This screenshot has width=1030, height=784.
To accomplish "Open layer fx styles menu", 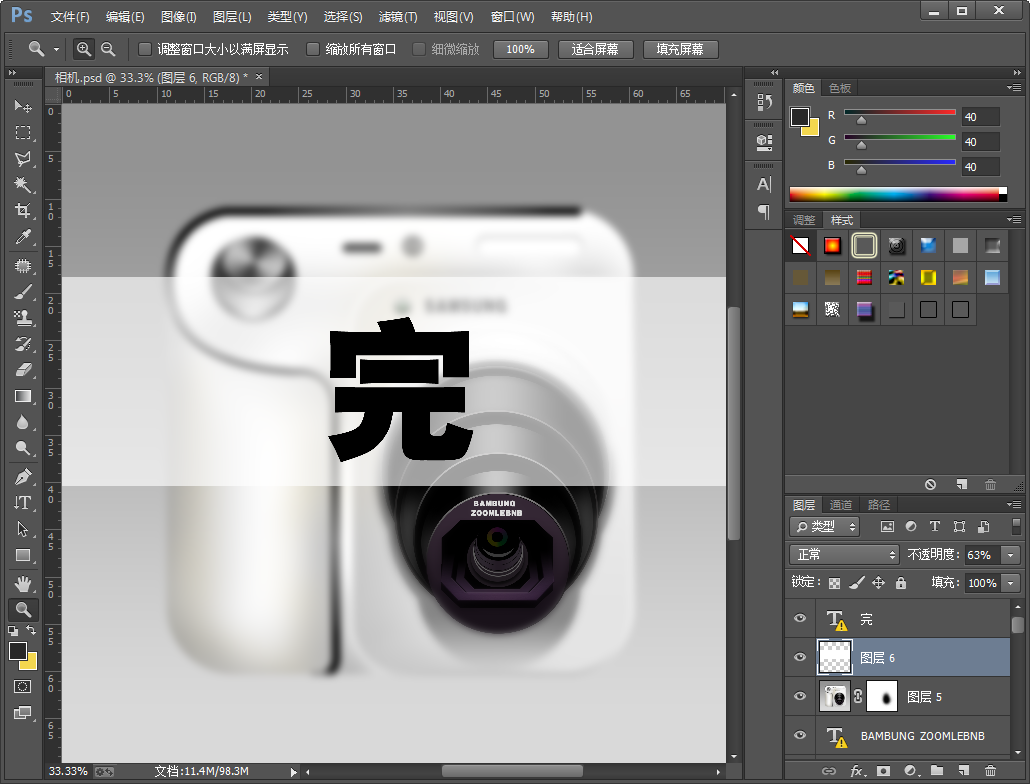I will pyautogui.click(x=857, y=771).
